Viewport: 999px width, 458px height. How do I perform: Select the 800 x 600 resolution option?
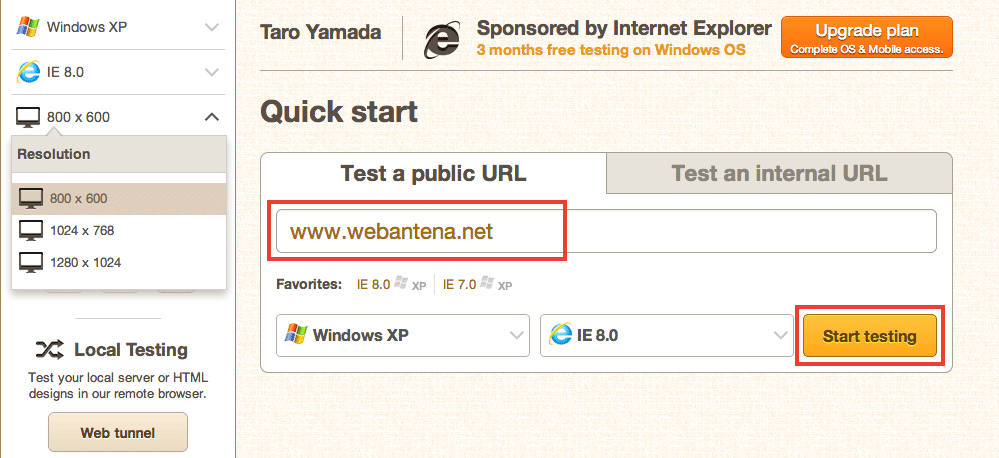(119, 199)
